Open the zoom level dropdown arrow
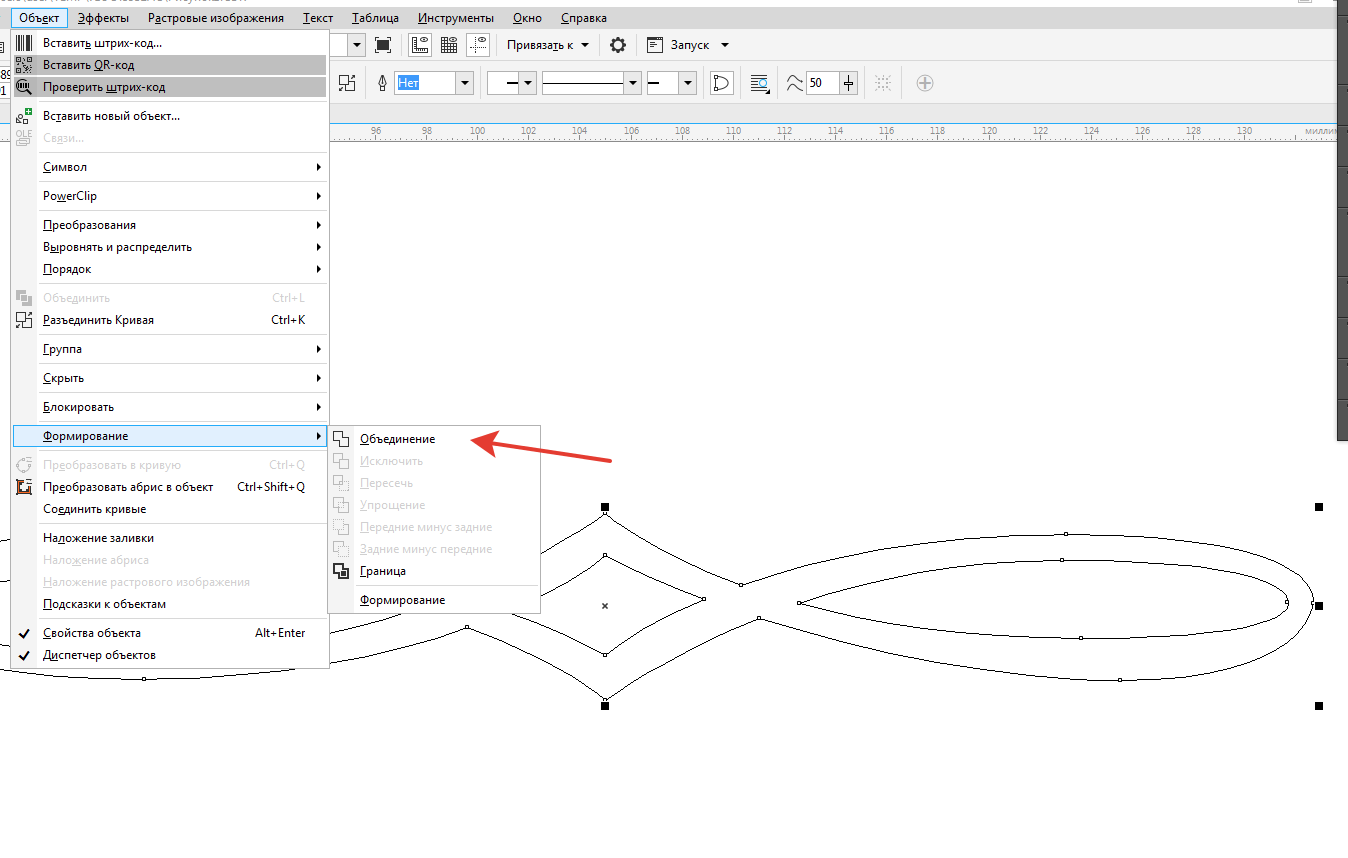Viewport: 1348px width, 858px height. (357, 45)
